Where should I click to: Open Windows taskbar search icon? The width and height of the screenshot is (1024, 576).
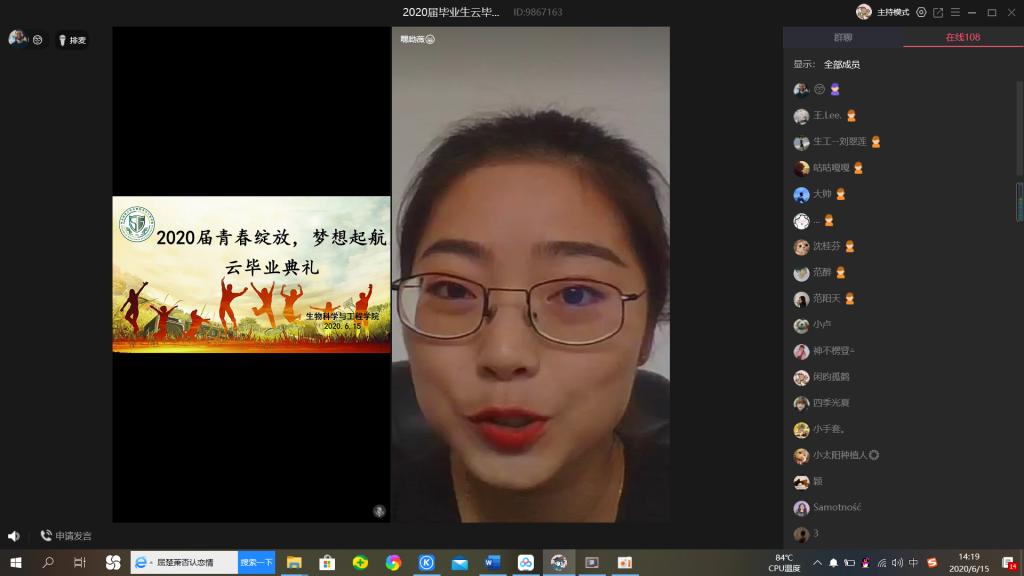(48, 562)
